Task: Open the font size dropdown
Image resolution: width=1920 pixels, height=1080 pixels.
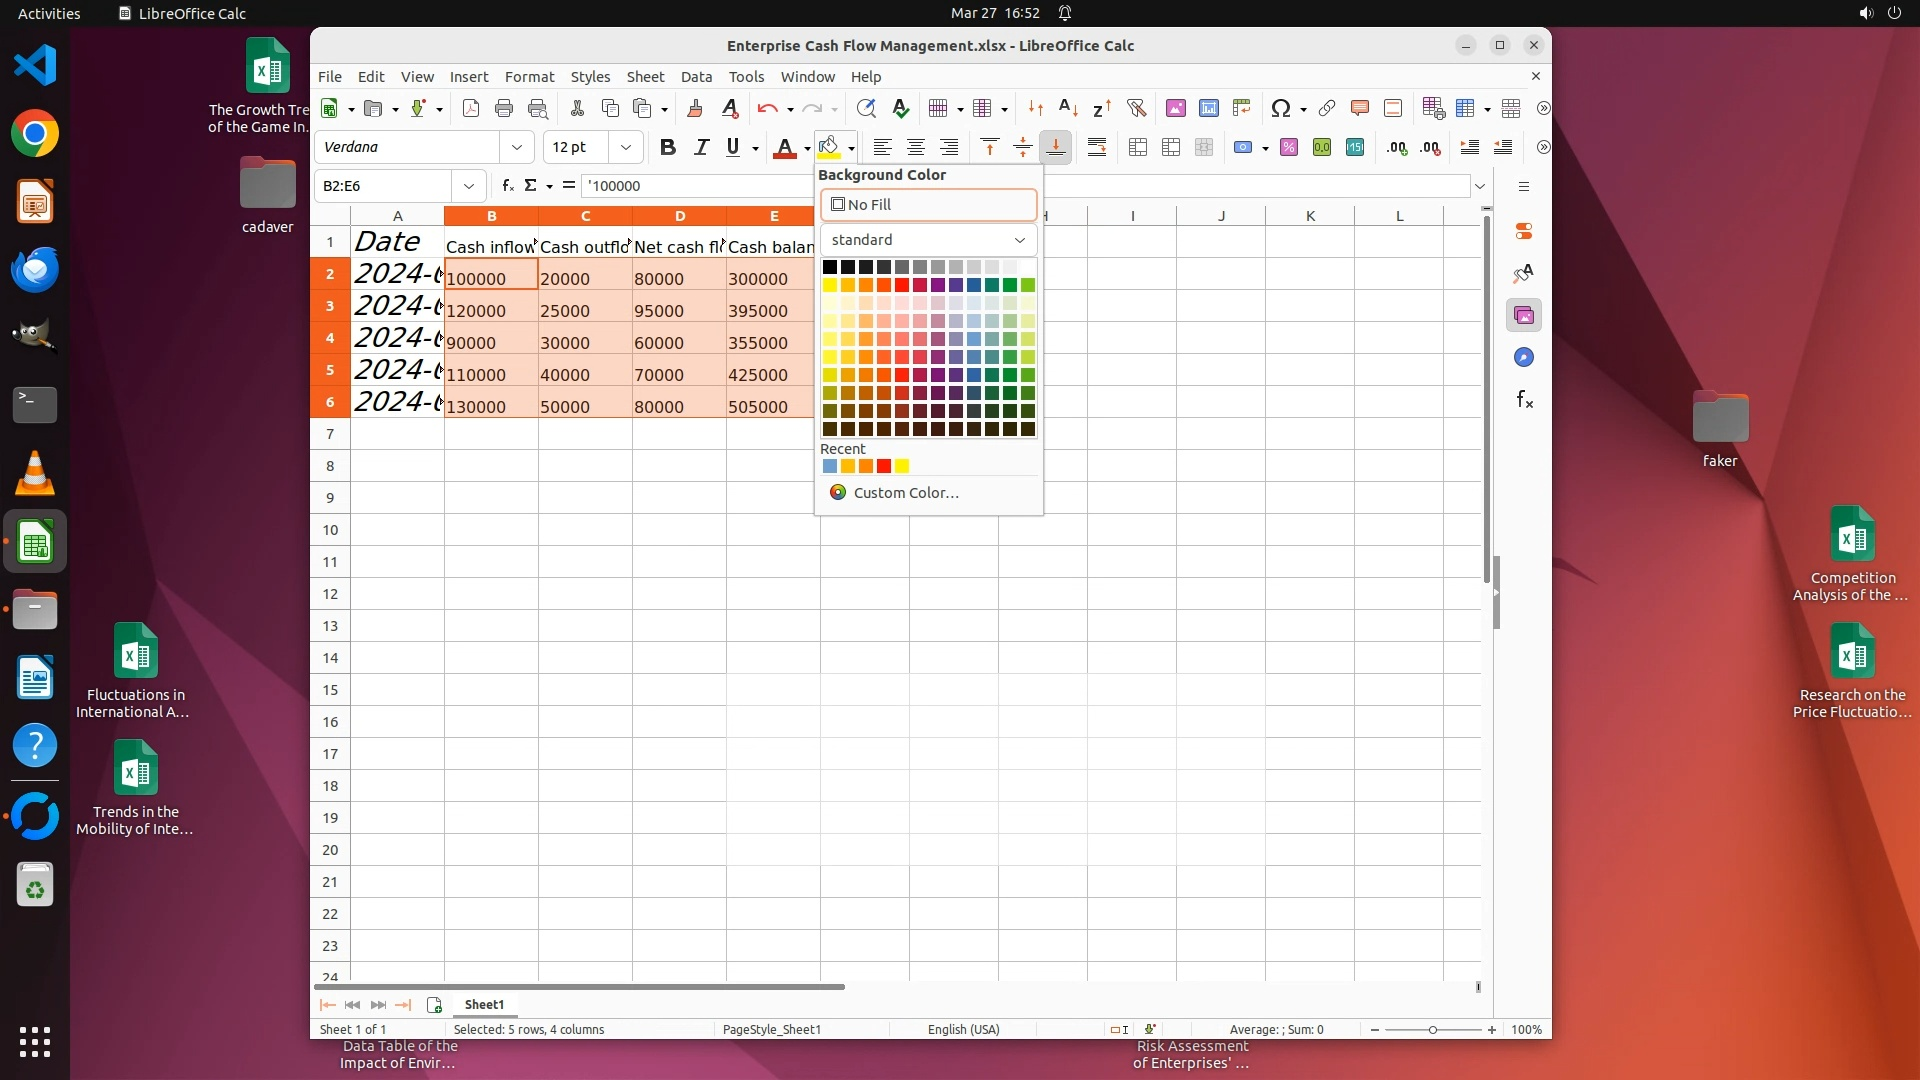Action: click(626, 147)
